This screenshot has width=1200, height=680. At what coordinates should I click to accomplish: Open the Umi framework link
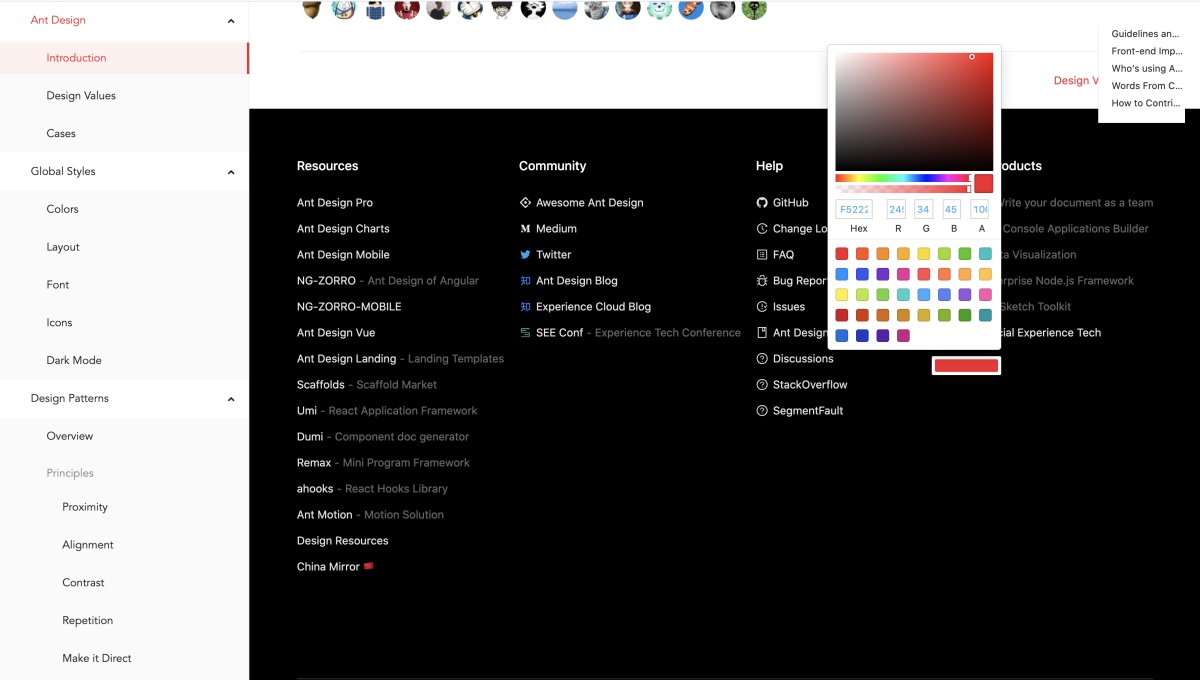307,411
